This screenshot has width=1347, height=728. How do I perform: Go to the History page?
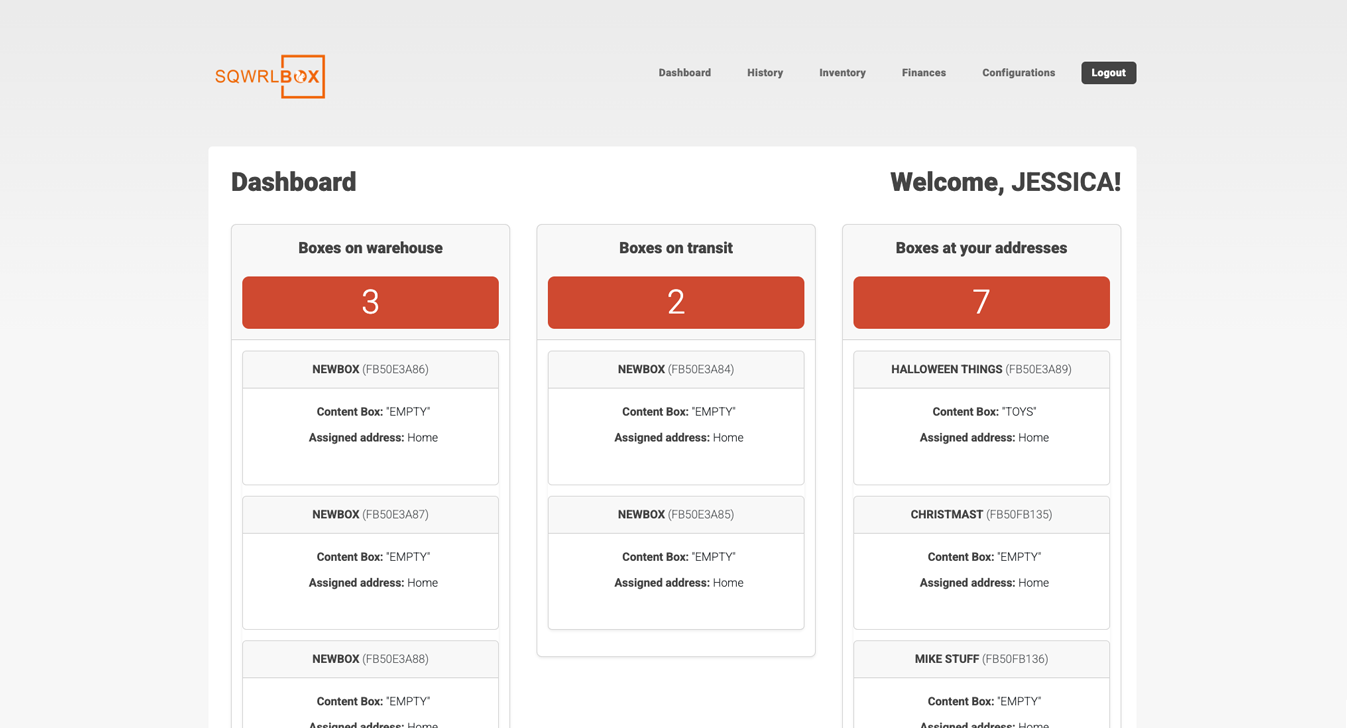click(764, 73)
